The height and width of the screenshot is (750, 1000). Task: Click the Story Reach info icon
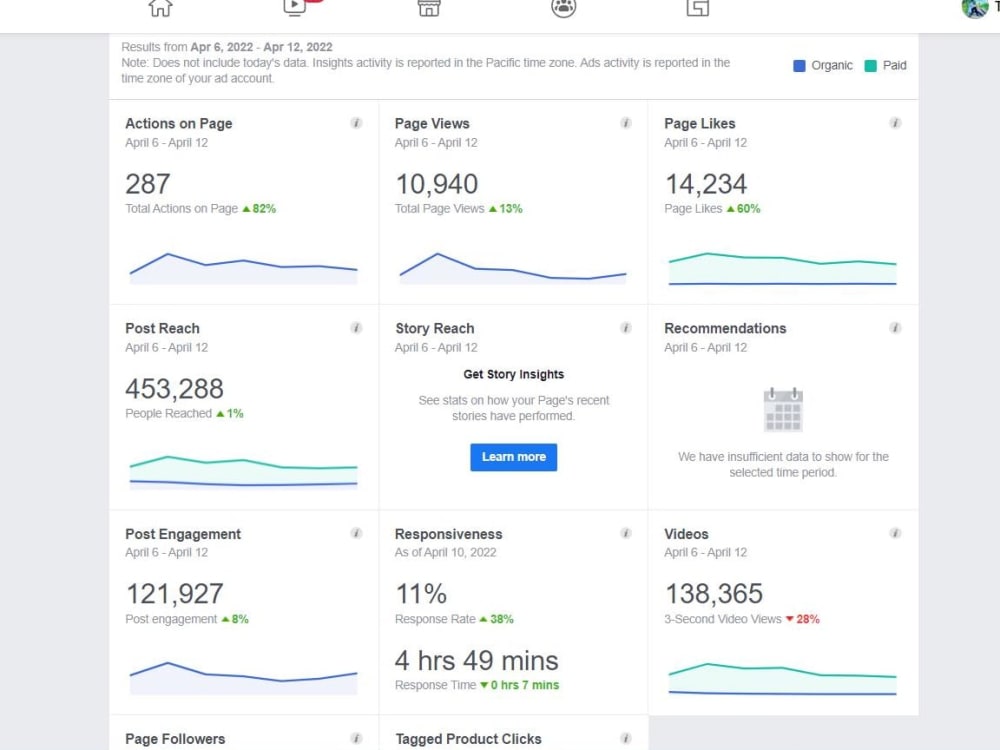[x=626, y=328]
